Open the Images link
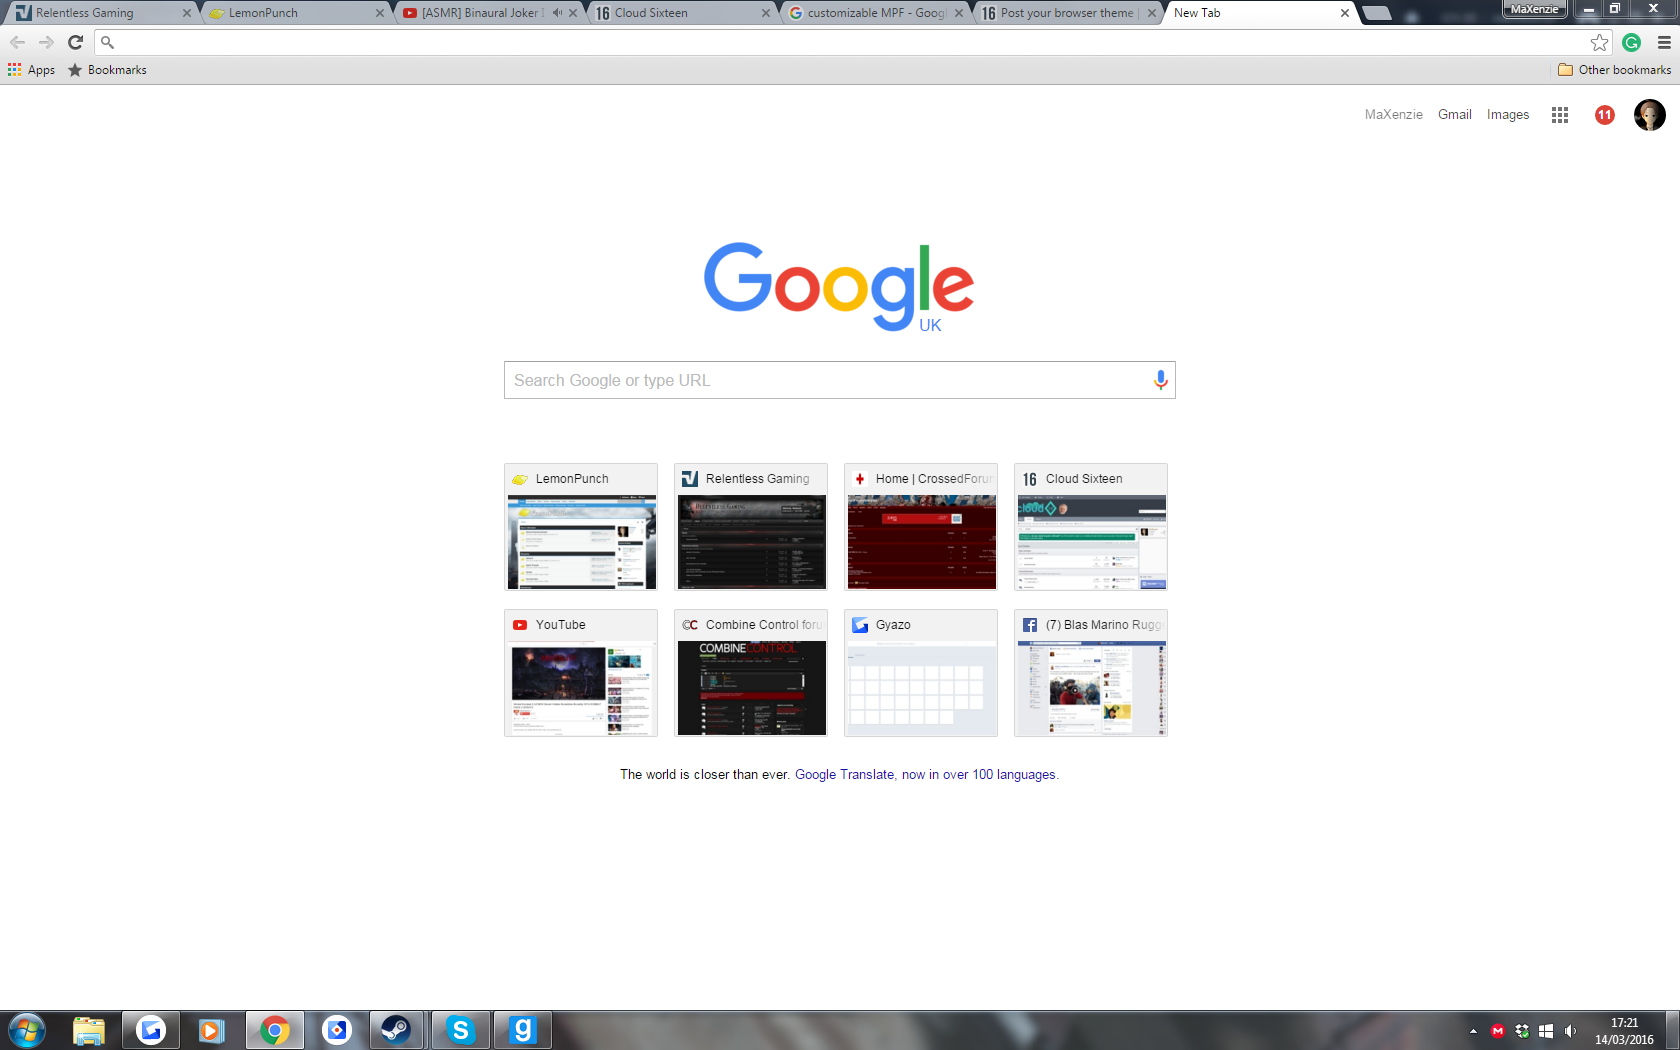The height and width of the screenshot is (1050, 1680). [1507, 115]
